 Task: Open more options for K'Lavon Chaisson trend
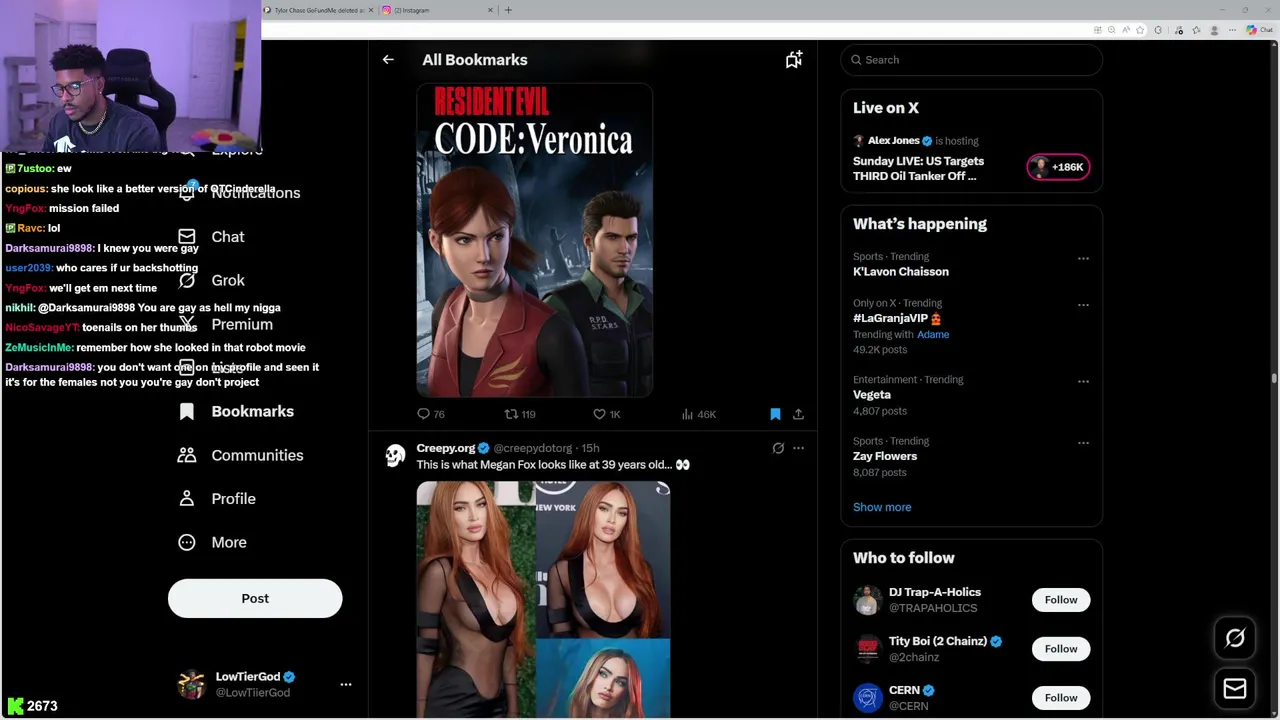pyautogui.click(x=1083, y=258)
